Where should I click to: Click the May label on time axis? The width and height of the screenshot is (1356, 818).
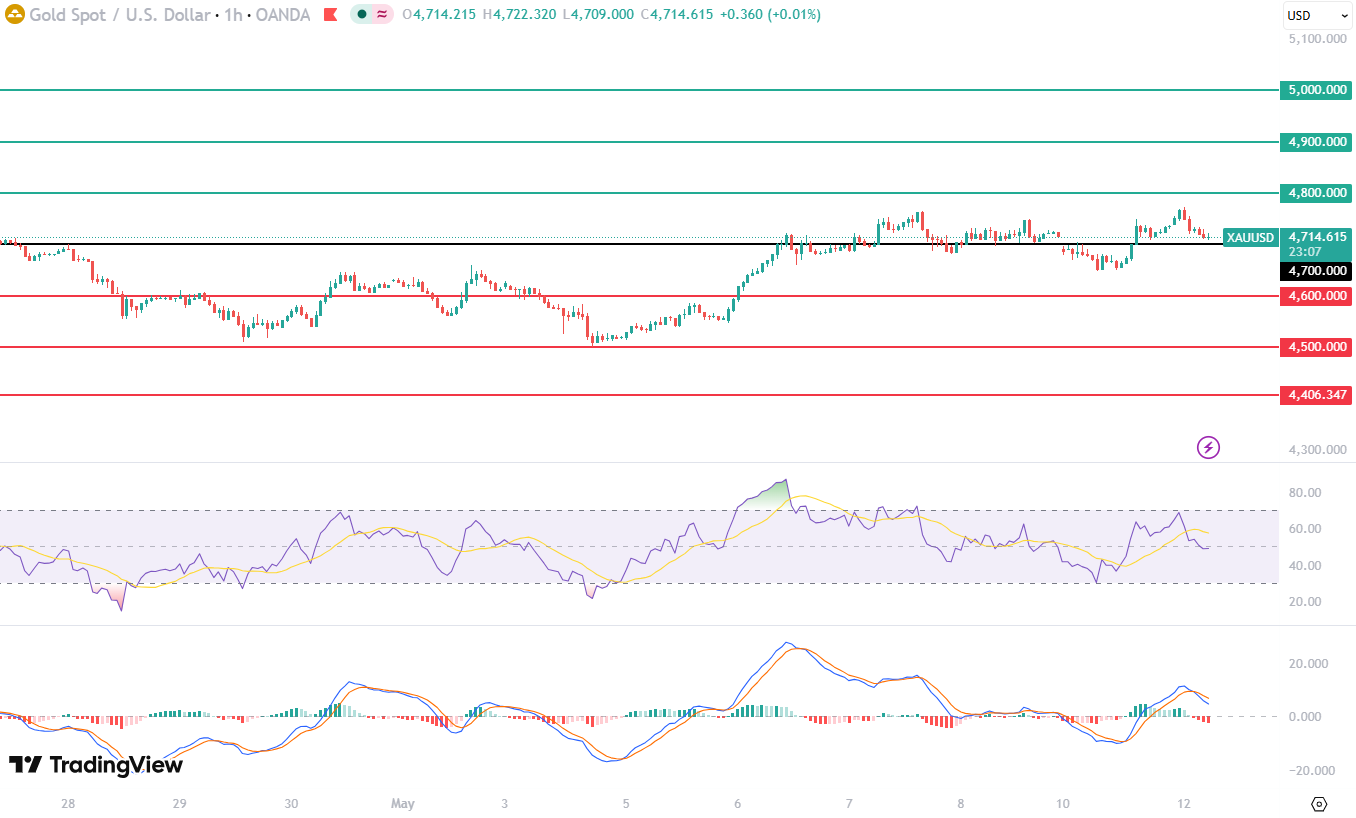click(x=402, y=804)
